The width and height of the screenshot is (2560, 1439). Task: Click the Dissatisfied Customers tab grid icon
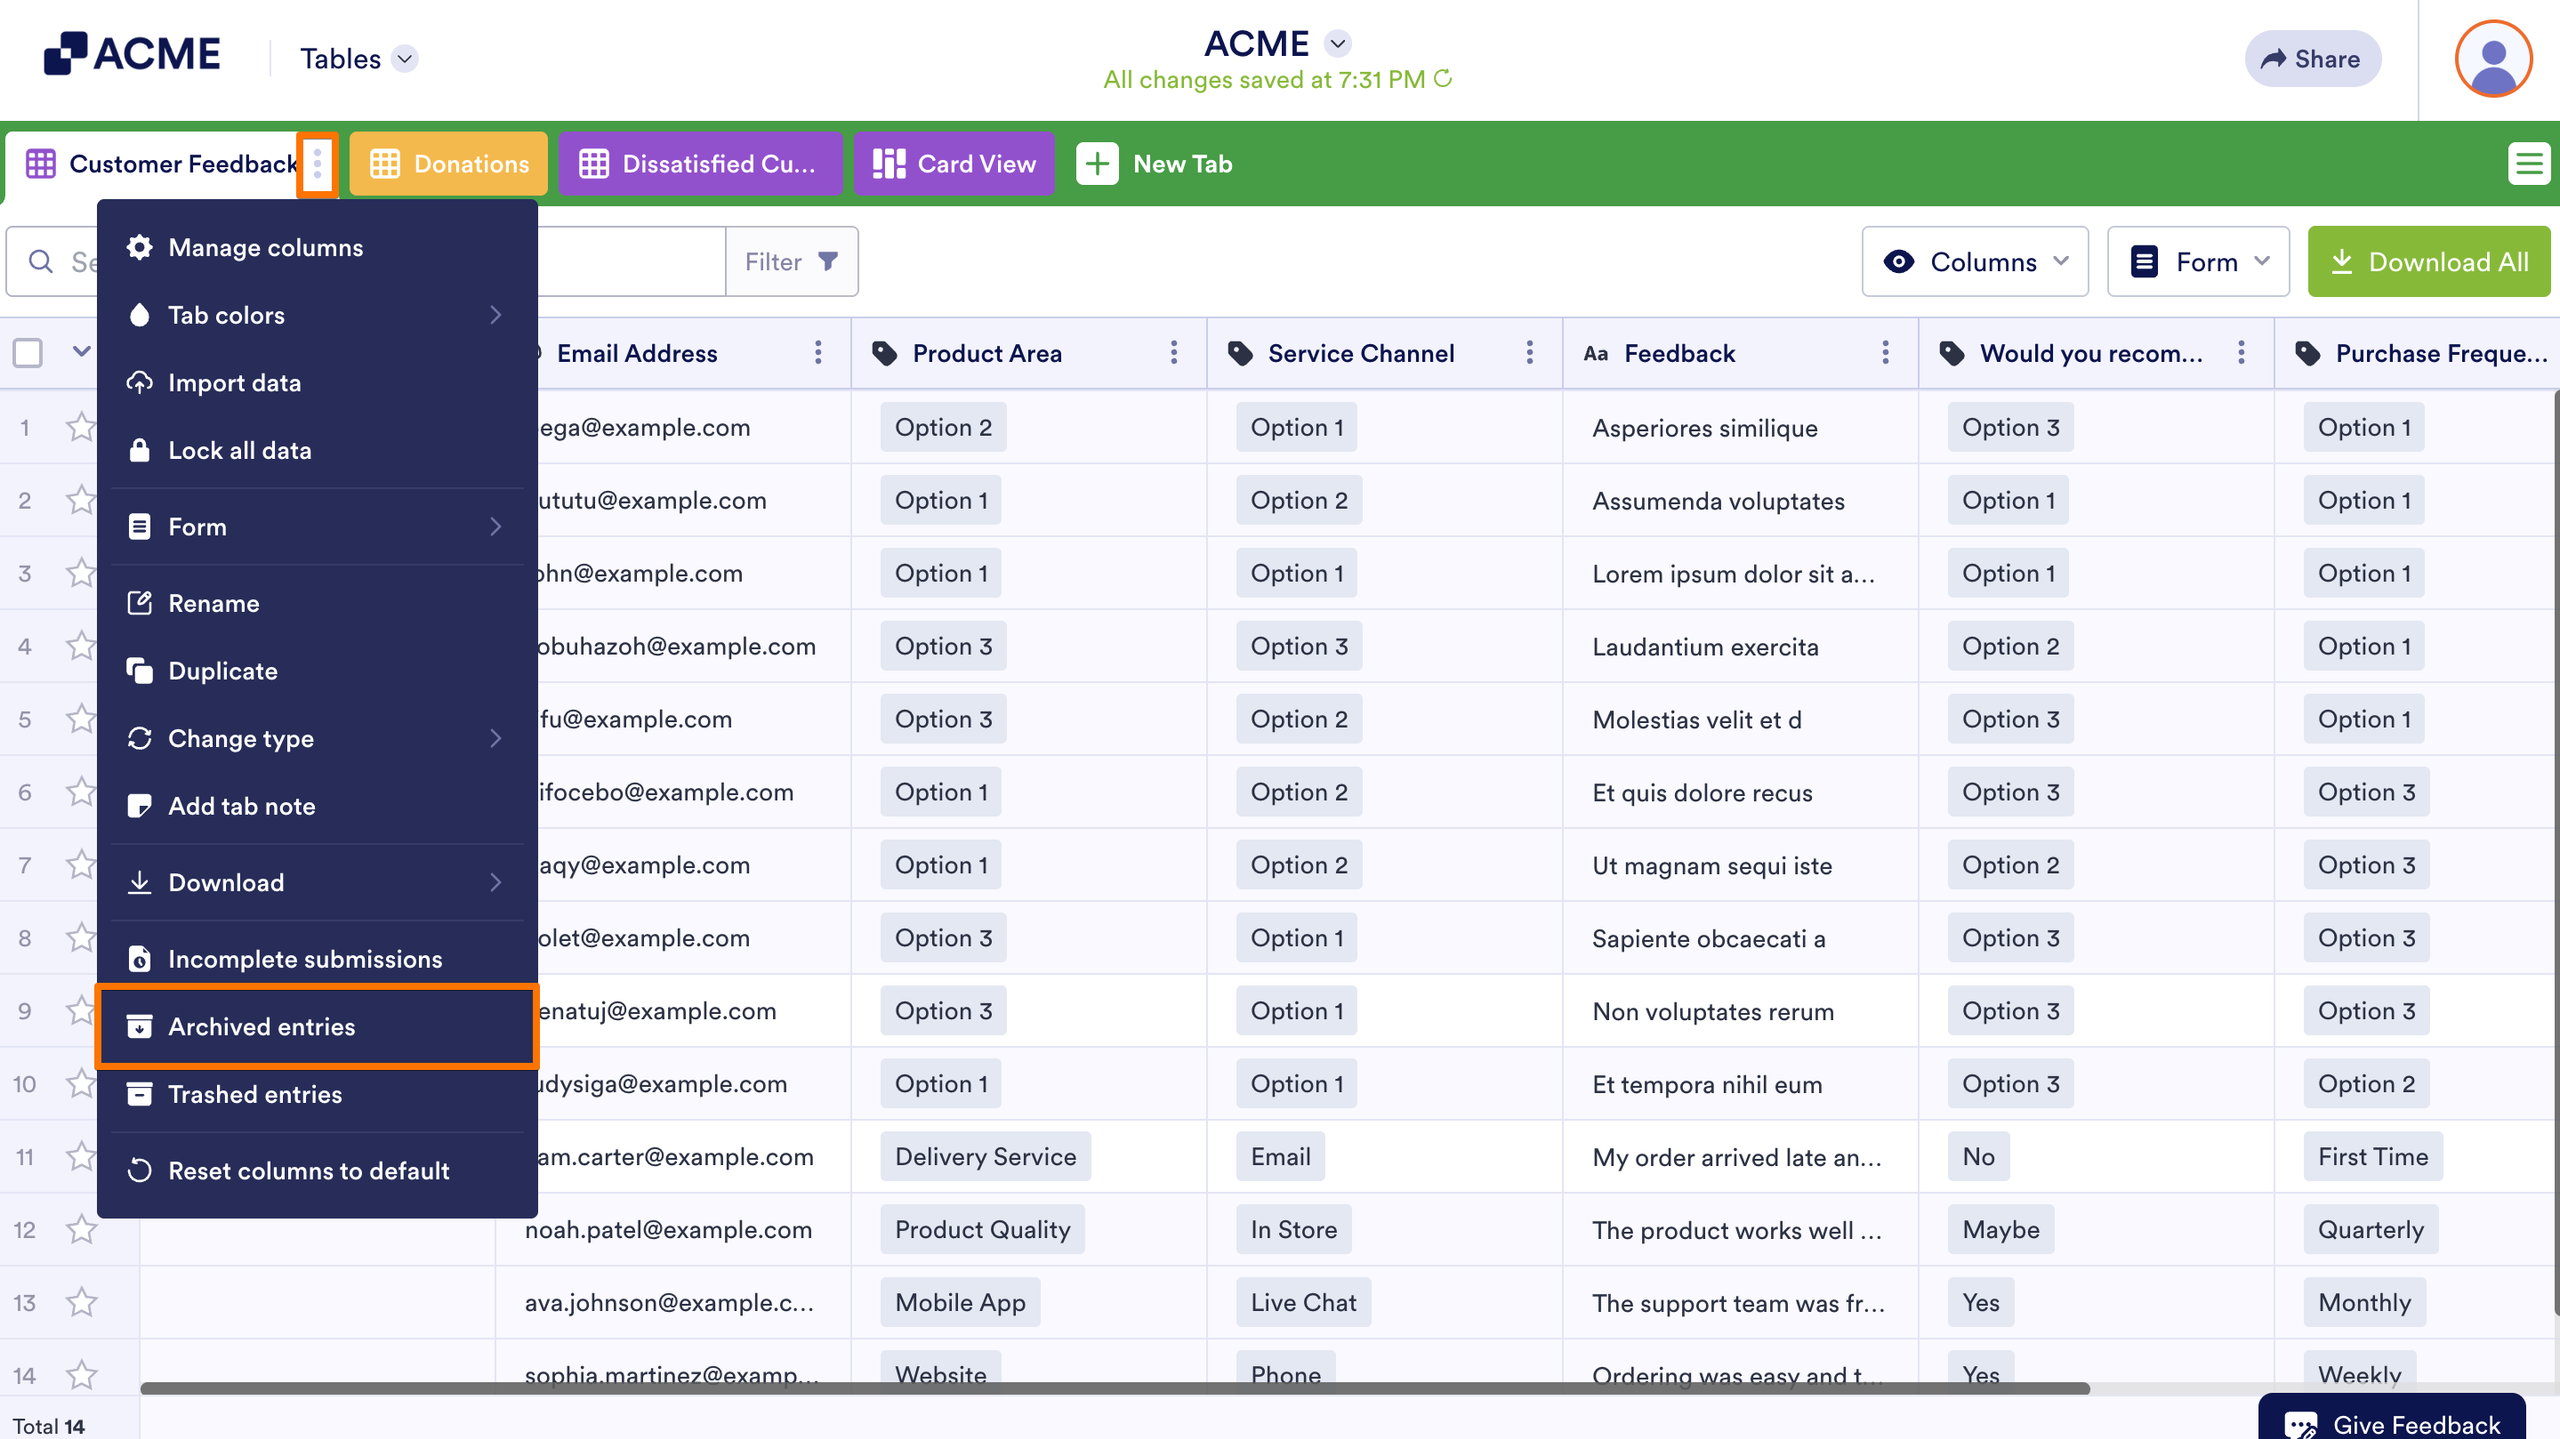[x=594, y=164]
